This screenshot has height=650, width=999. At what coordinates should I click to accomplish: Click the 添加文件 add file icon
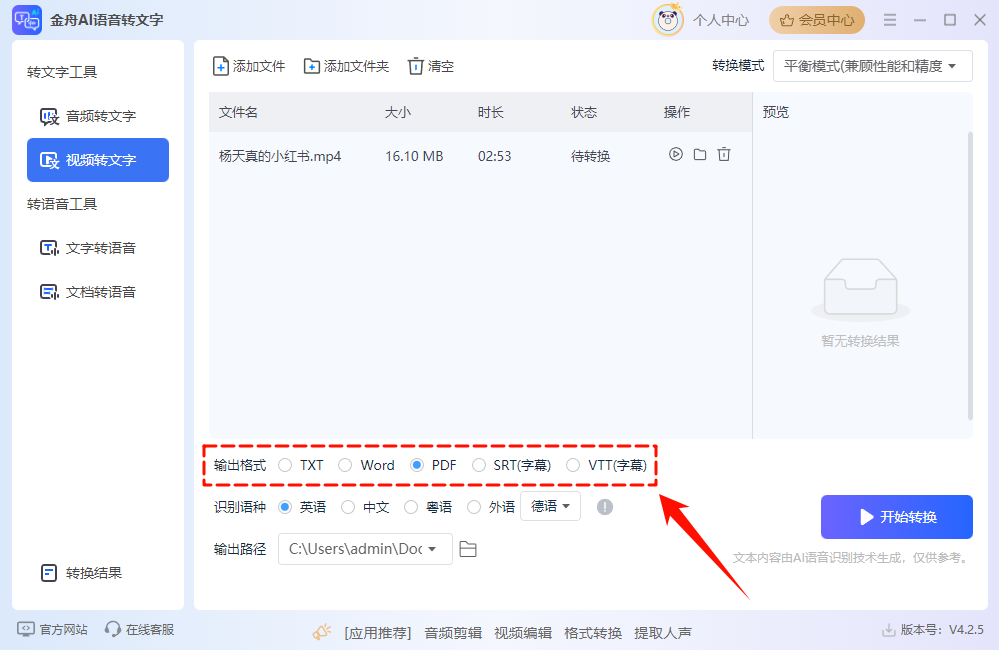click(x=221, y=66)
